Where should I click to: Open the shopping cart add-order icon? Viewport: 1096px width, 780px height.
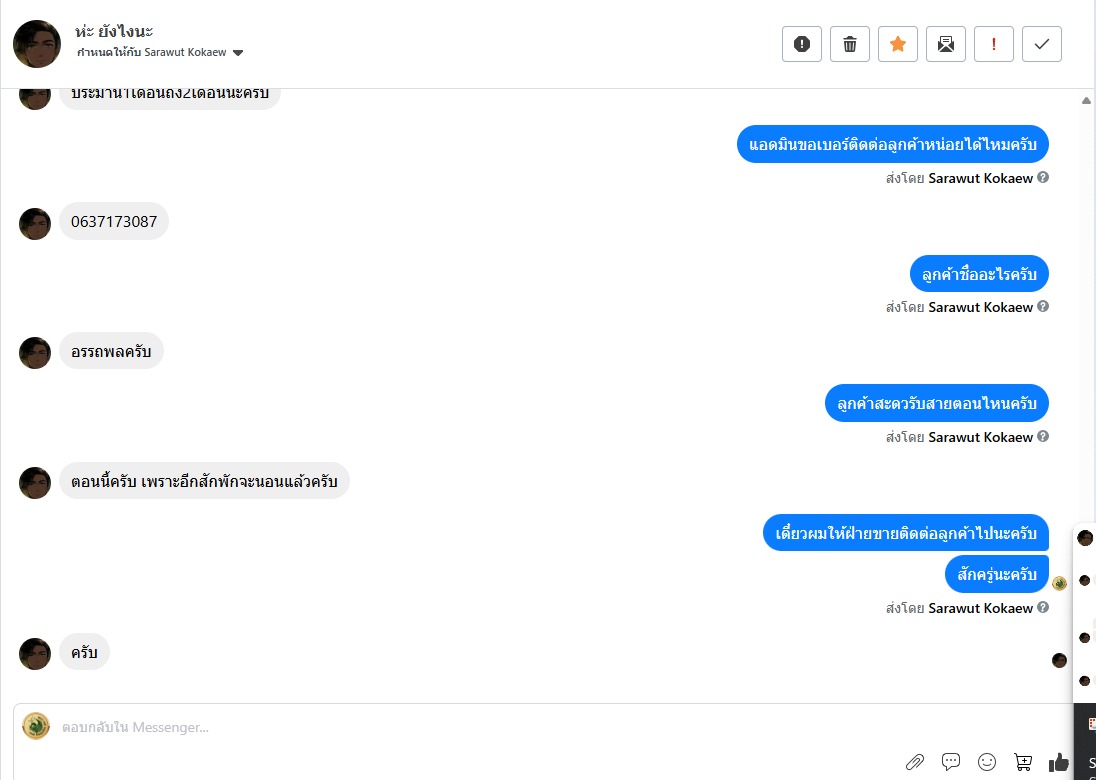(x=1023, y=762)
